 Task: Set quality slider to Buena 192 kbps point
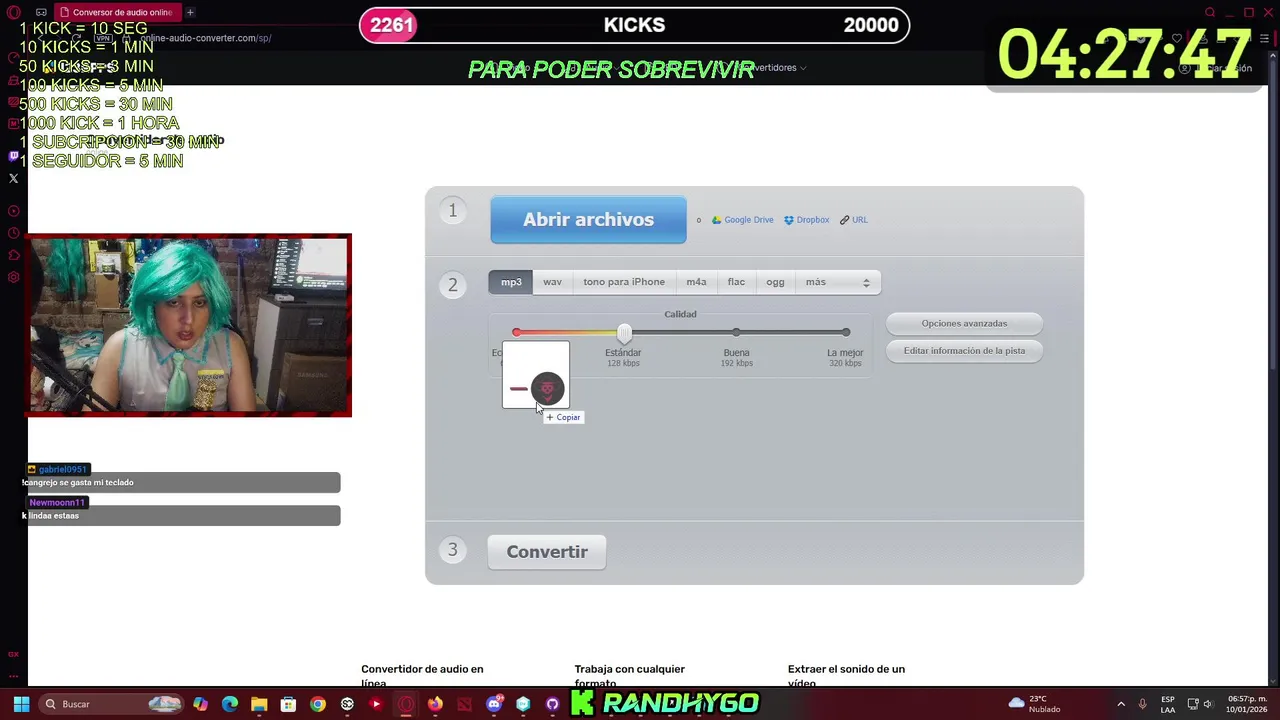(736, 332)
